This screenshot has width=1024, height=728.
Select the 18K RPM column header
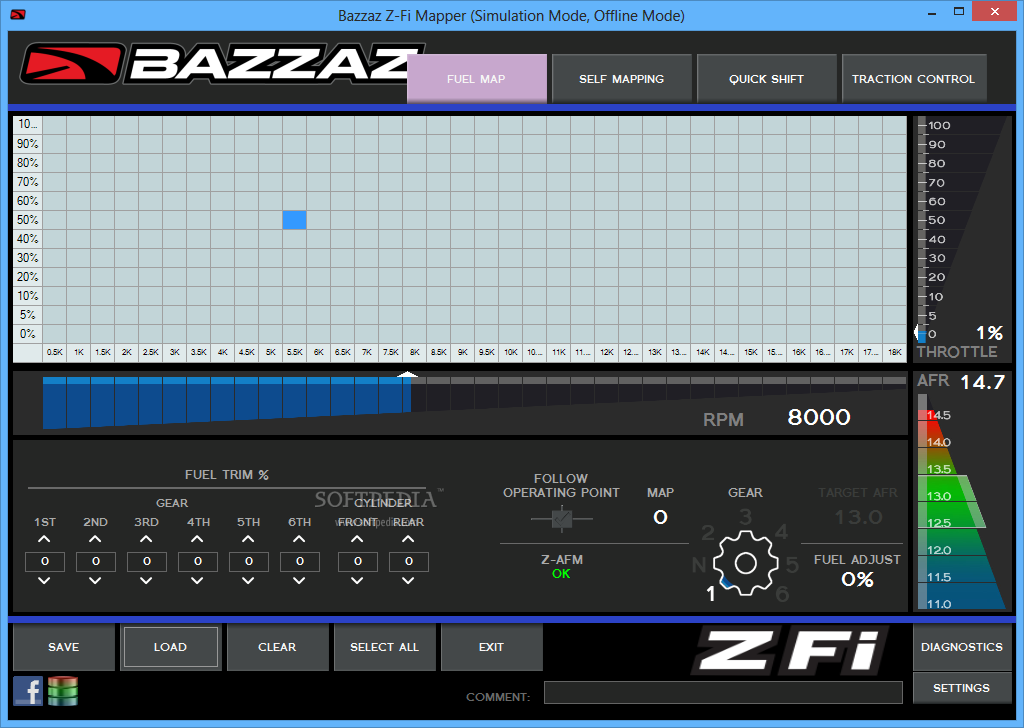tap(895, 353)
